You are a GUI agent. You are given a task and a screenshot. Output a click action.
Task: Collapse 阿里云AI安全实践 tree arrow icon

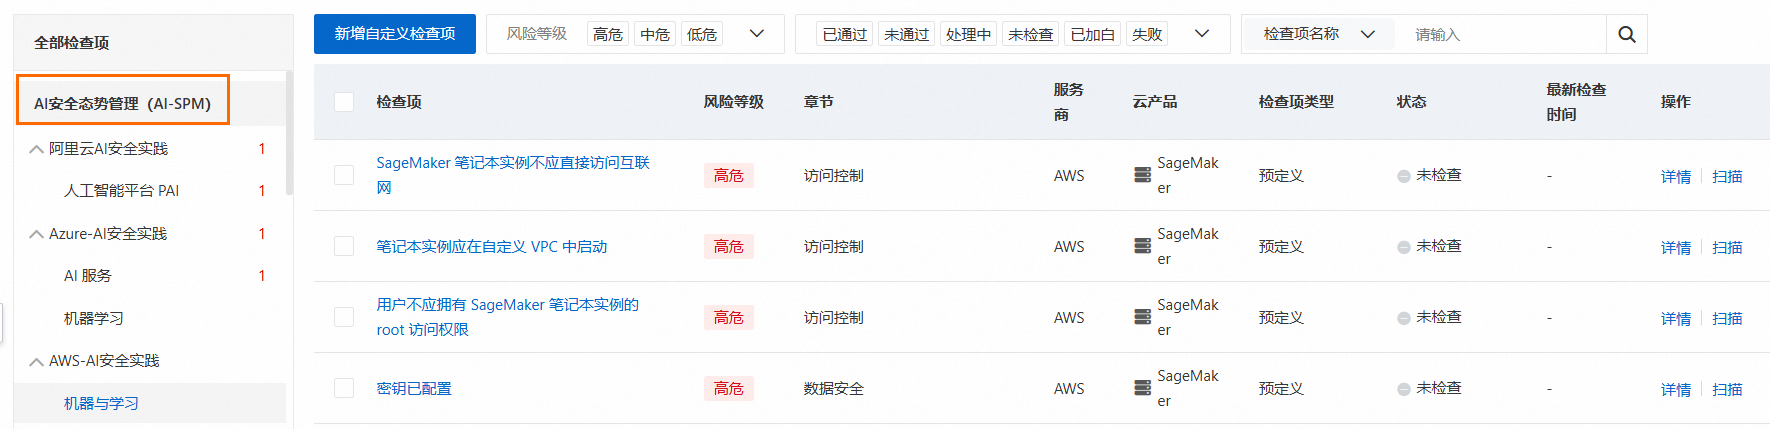tap(36, 149)
